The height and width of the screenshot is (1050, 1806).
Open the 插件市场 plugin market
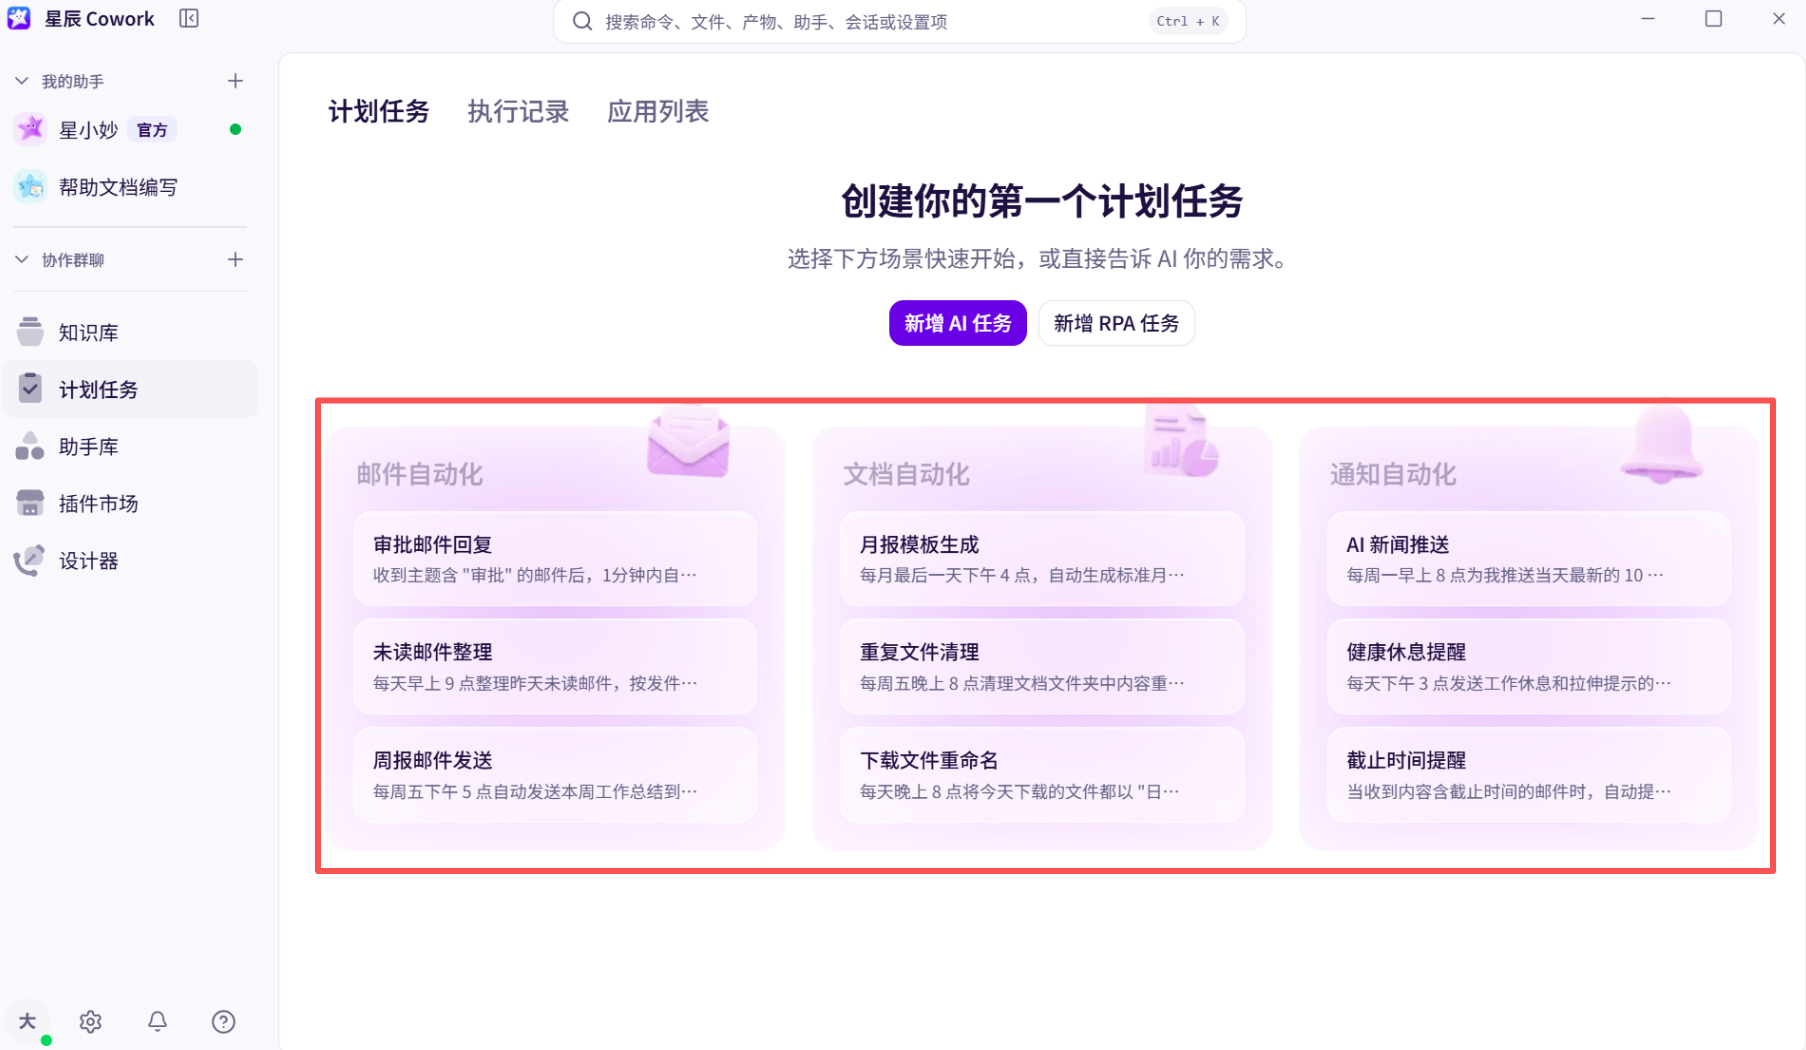(x=130, y=503)
